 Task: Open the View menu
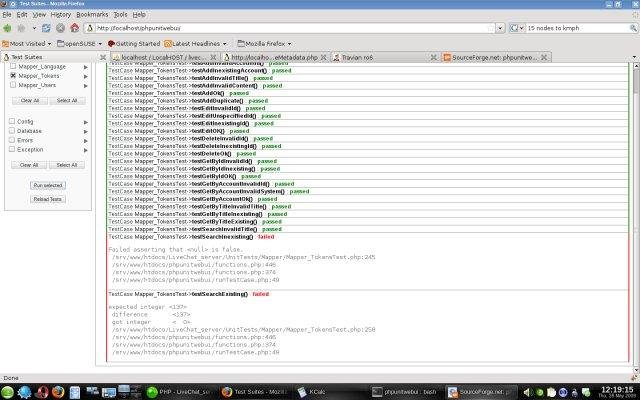39,14
